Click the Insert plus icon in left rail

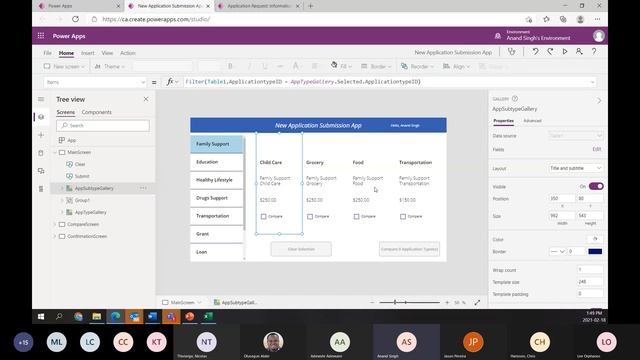(41, 135)
